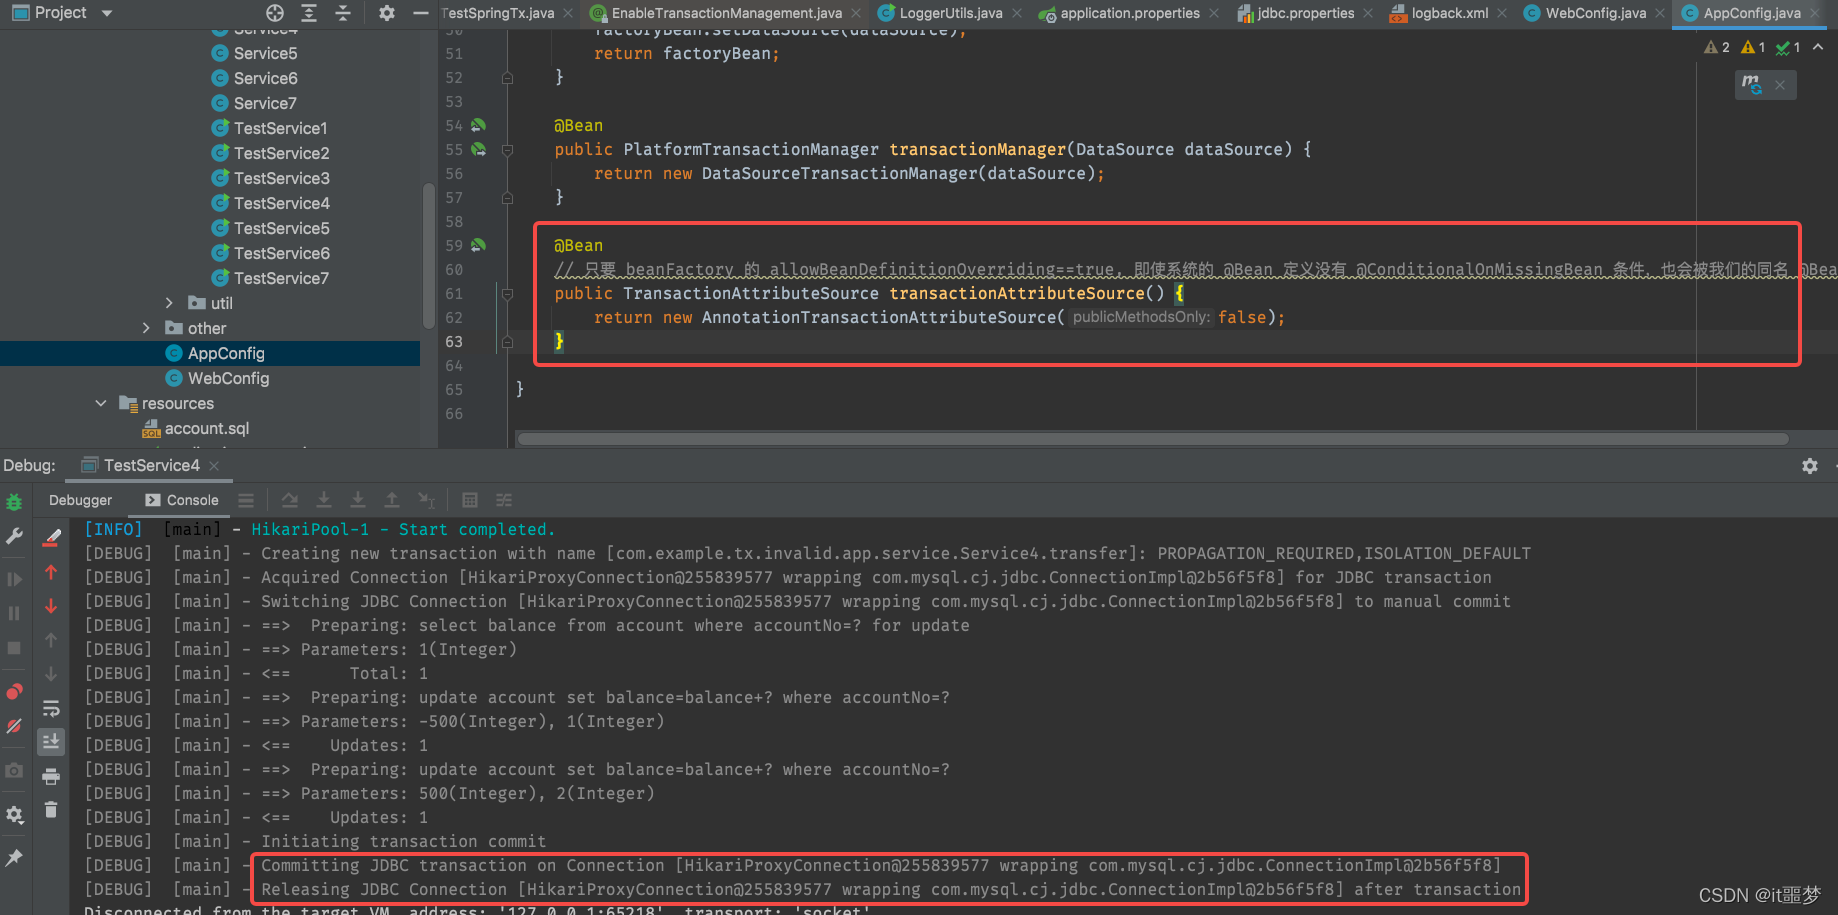The image size is (1838, 915).
Task: Expand the inspections widget arrow
Action: point(1818,47)
